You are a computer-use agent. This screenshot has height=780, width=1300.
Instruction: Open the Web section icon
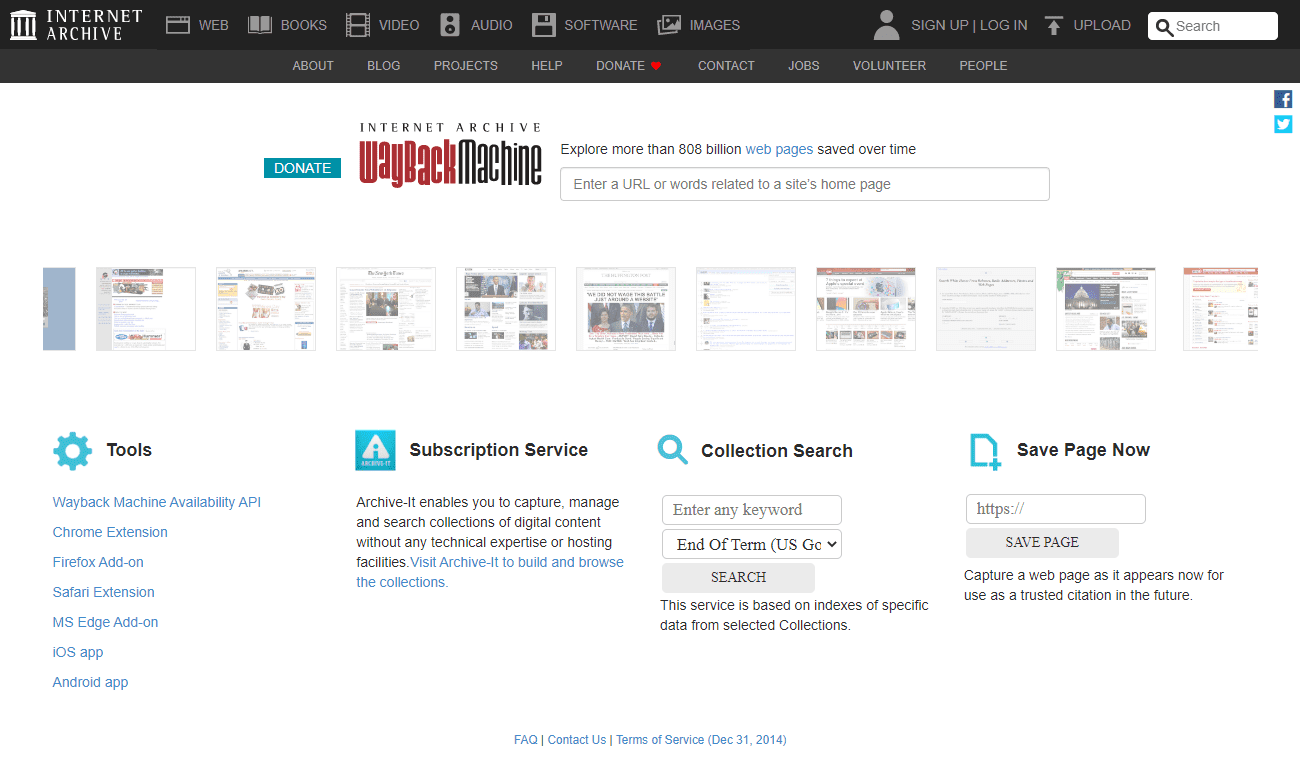coord(178,25)
